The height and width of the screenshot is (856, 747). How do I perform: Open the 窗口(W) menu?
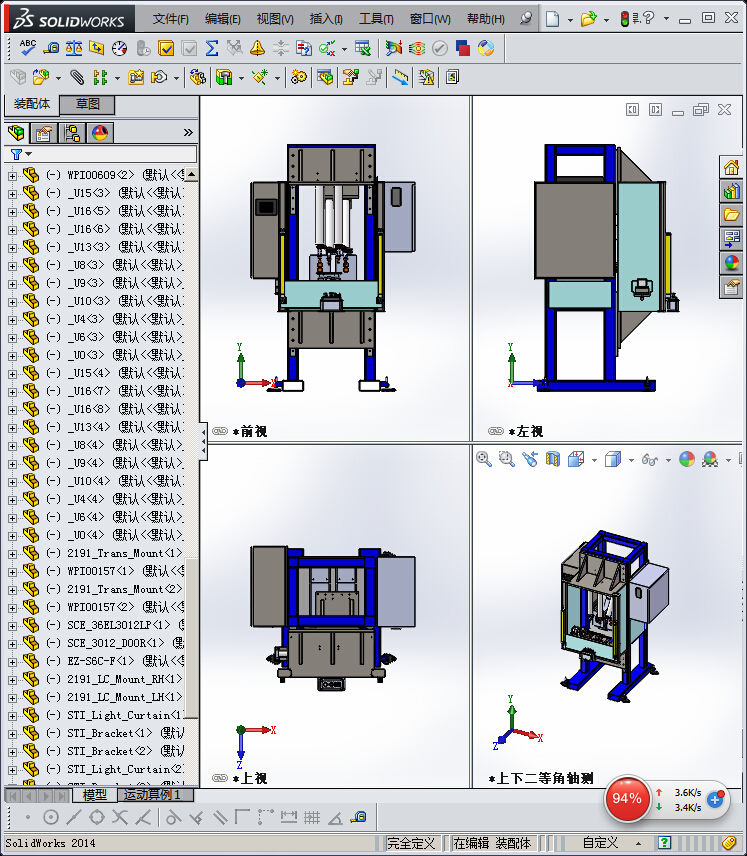430,19
